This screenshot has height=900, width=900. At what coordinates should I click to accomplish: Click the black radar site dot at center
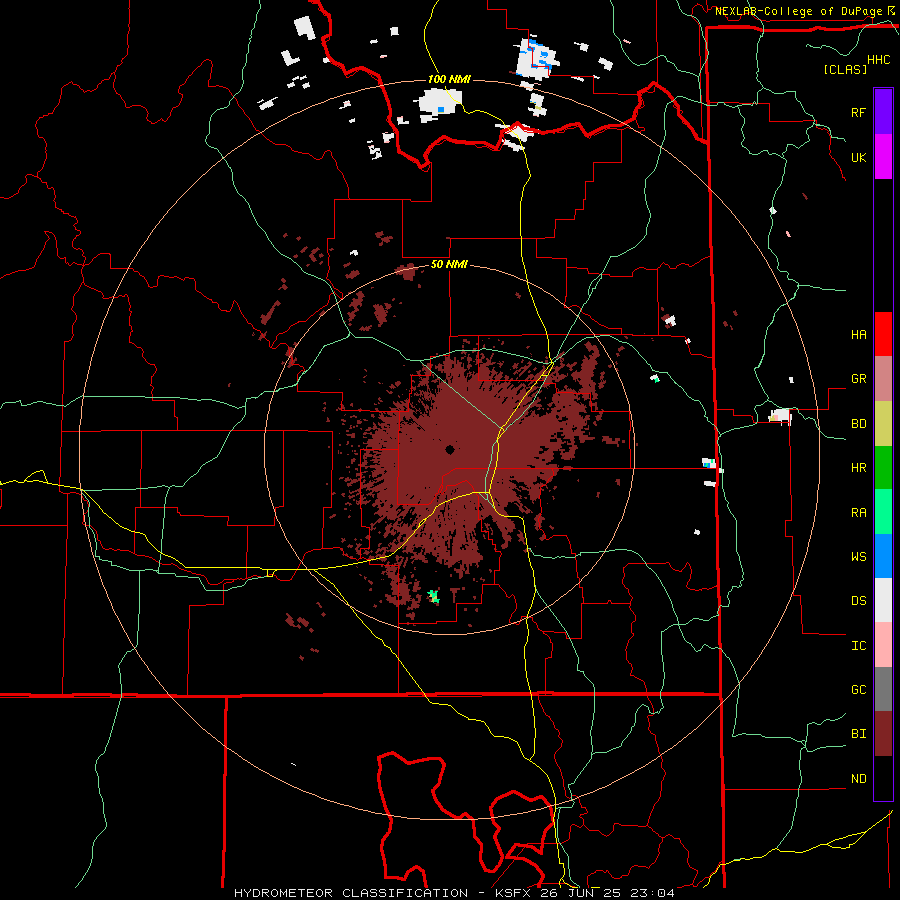click(449, 449)
